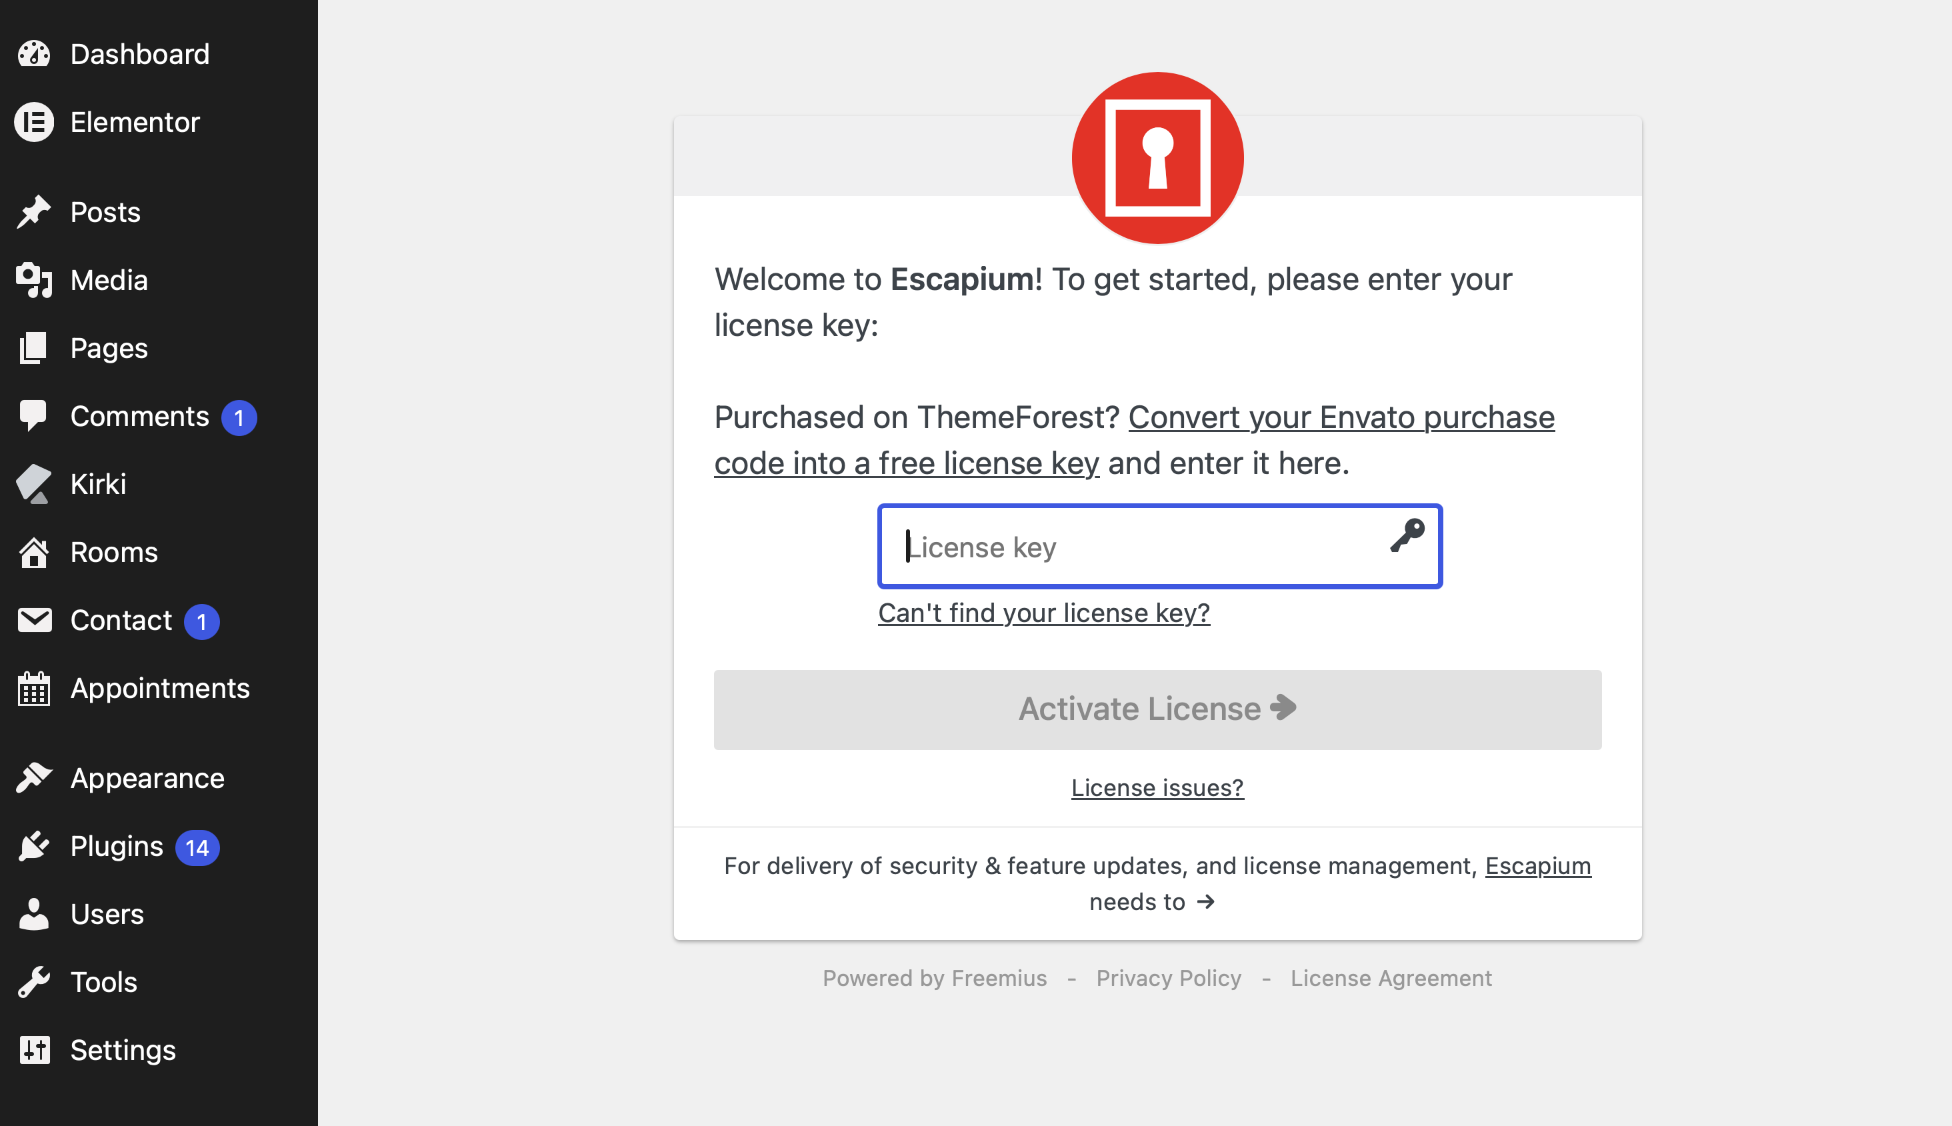Image resolution: width=1952 pixels, height=1126 pixels.
Task: Click the Appointments calendar icon
Action: [34, 688]
